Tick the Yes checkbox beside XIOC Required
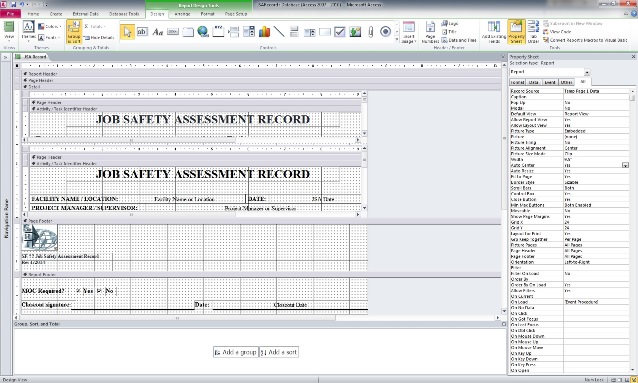 79,291
